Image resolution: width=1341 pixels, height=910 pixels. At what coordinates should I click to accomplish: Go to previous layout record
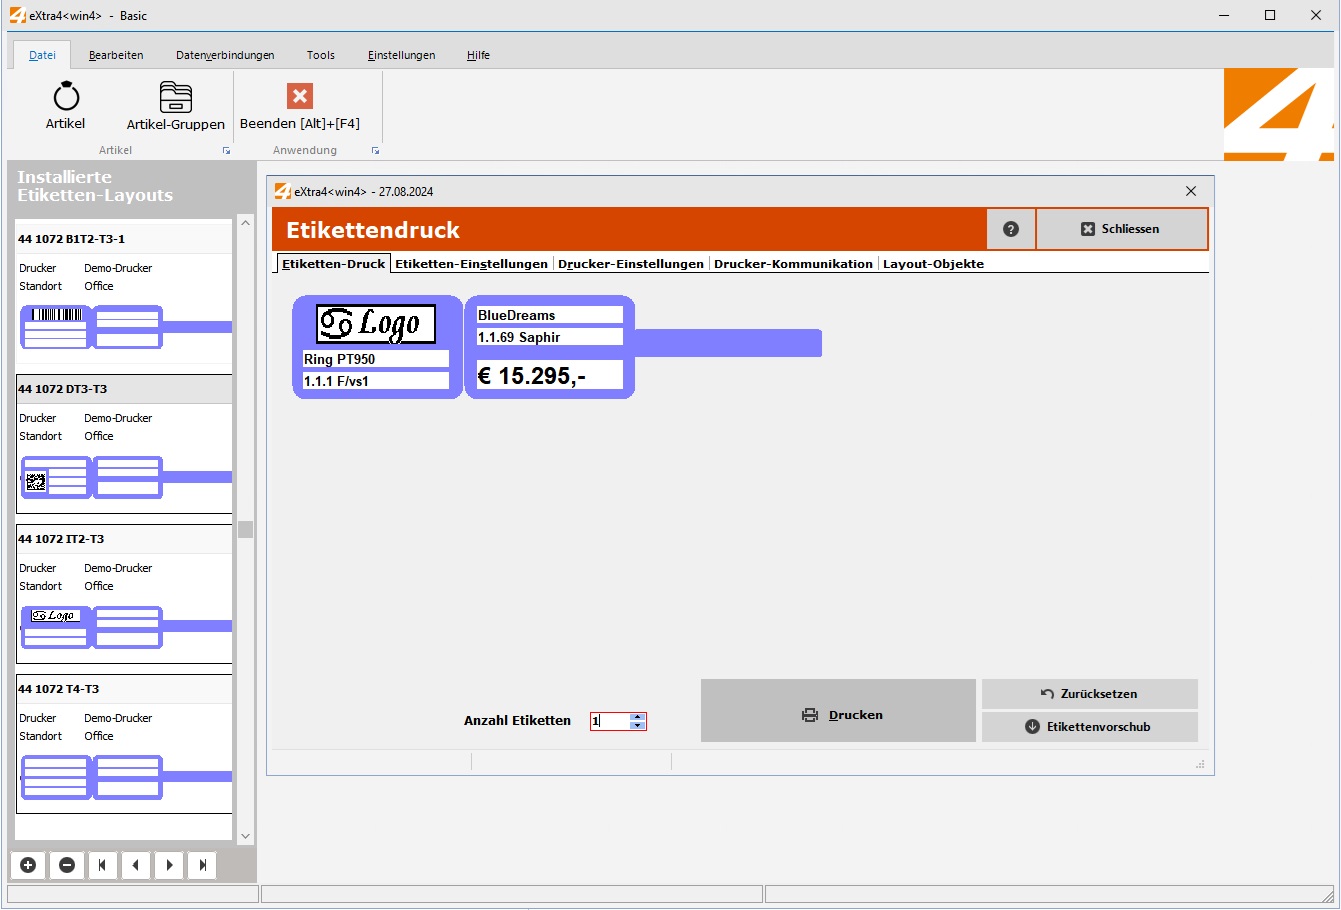pos(135,865)
